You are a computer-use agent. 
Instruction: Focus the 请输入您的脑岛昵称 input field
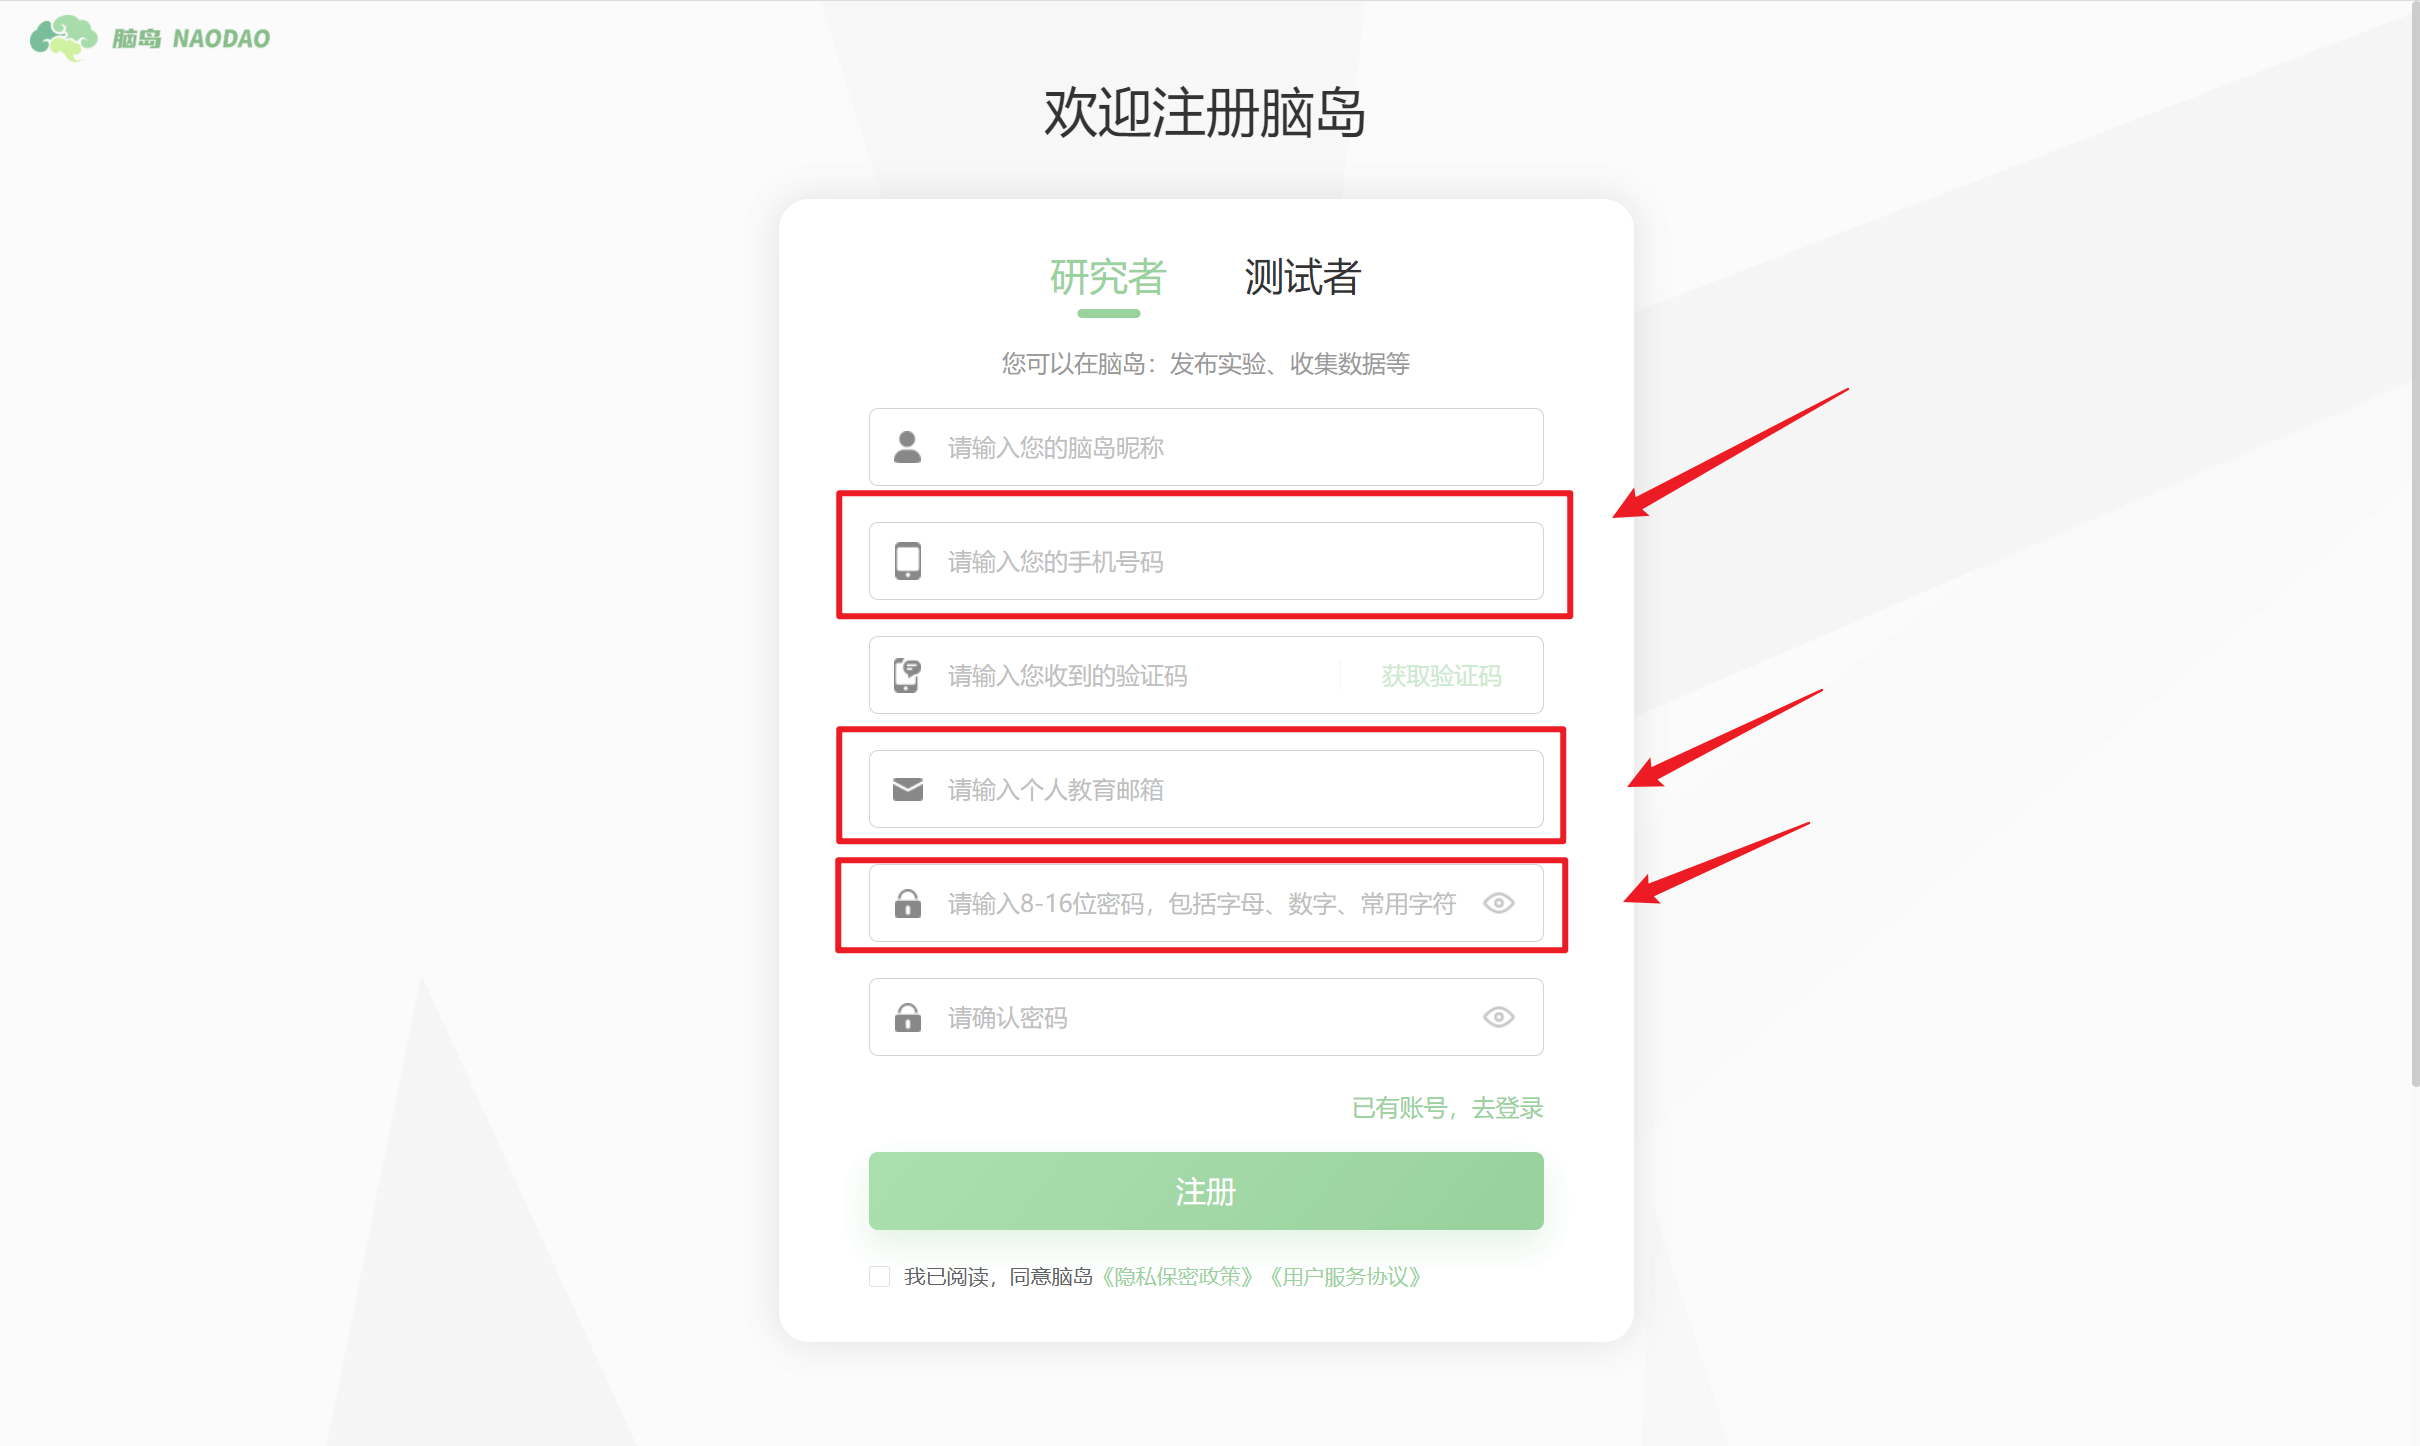click(1206, 447)
